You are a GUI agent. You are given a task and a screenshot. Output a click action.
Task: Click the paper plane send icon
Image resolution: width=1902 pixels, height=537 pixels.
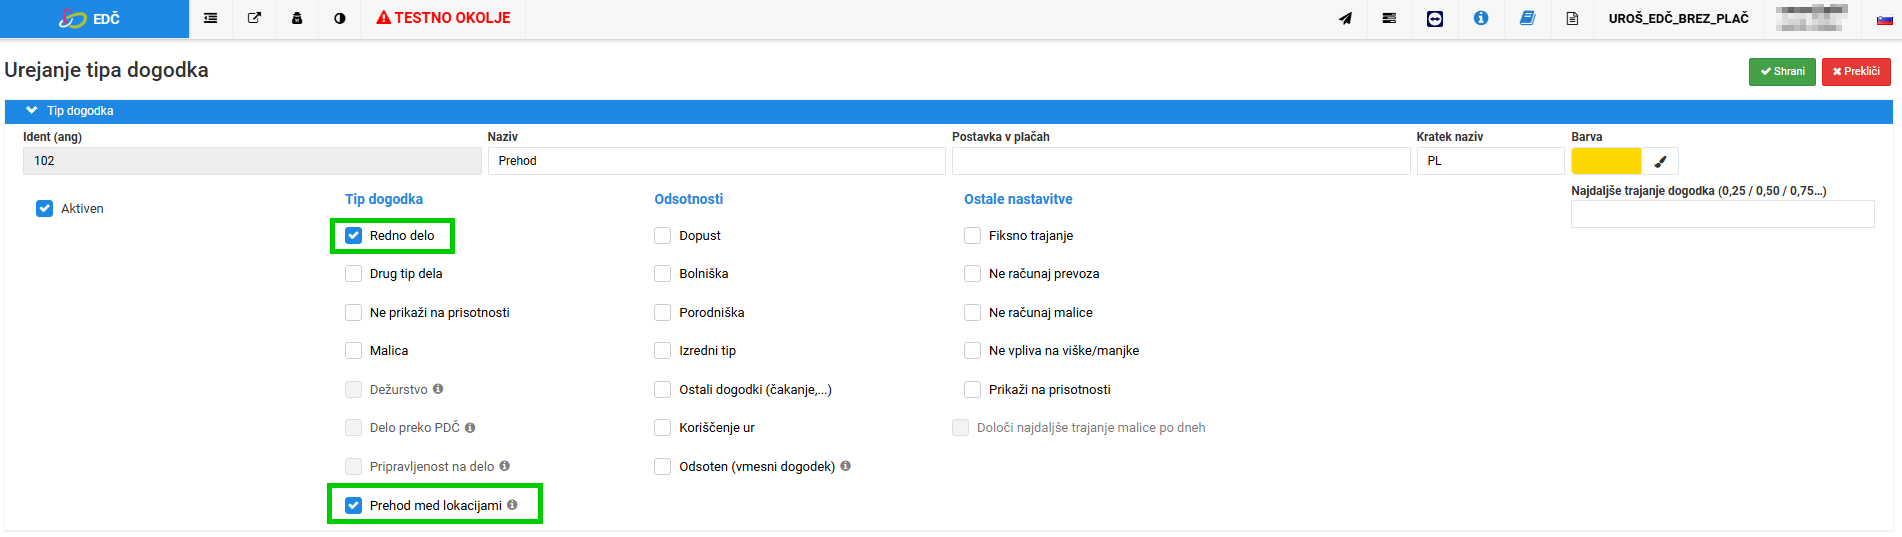point(1346,18)
